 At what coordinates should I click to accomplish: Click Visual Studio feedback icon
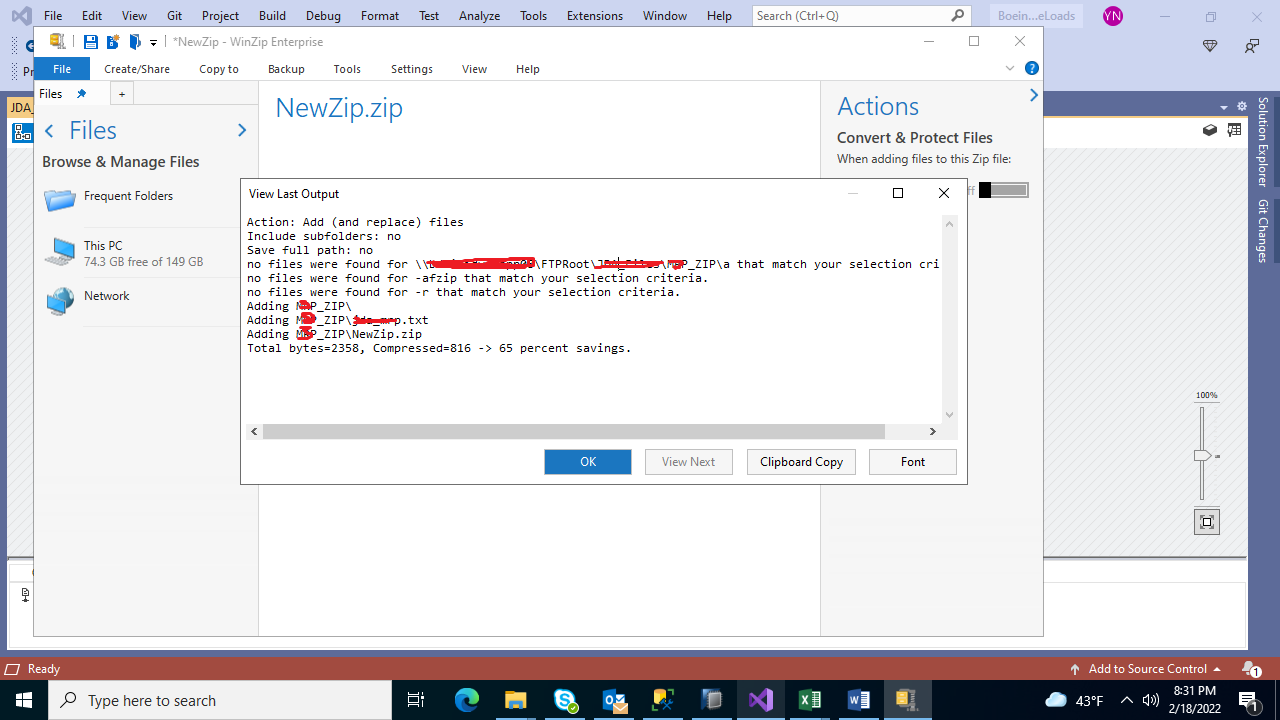(1252, 46)
